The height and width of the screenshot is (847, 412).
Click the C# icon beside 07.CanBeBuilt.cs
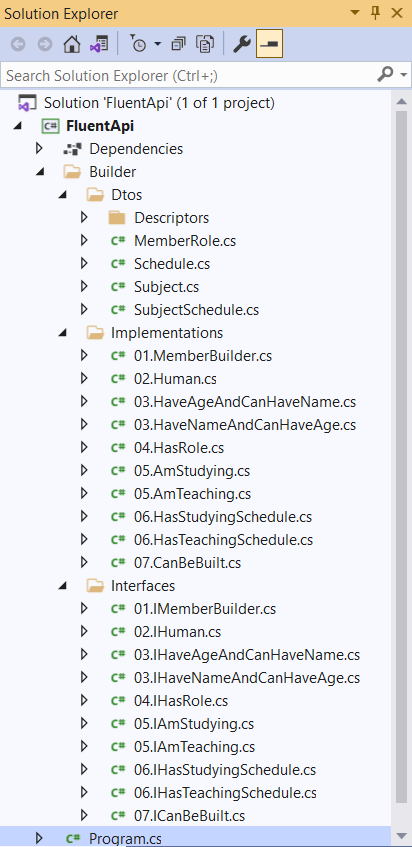(118, 563)
